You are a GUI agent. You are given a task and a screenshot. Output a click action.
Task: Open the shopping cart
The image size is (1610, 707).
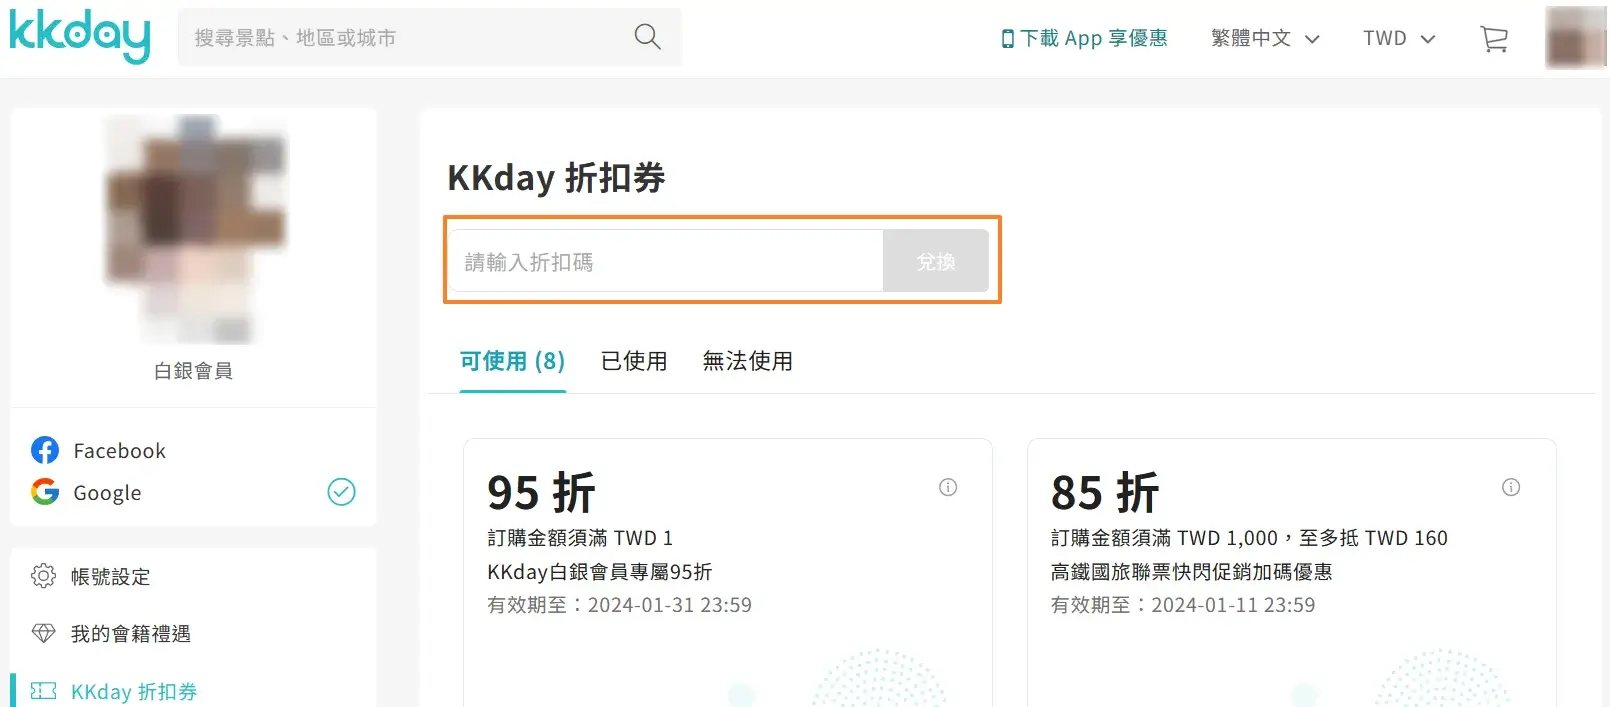(x=1493, y=39)
